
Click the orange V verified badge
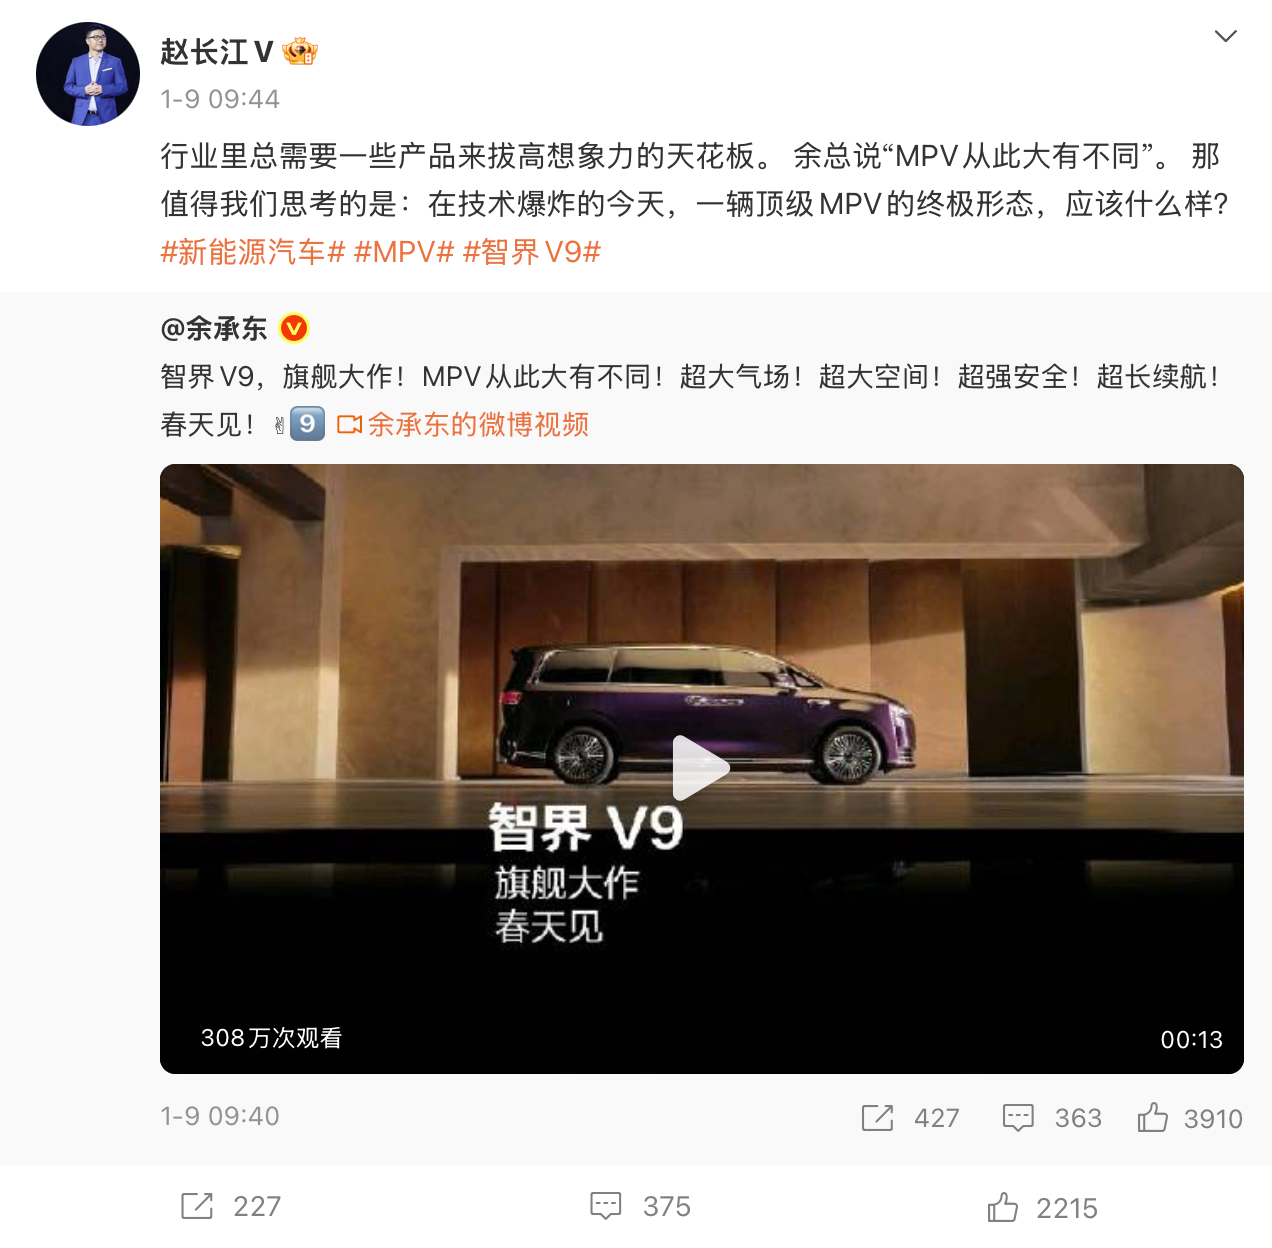[x=294, y=328]
